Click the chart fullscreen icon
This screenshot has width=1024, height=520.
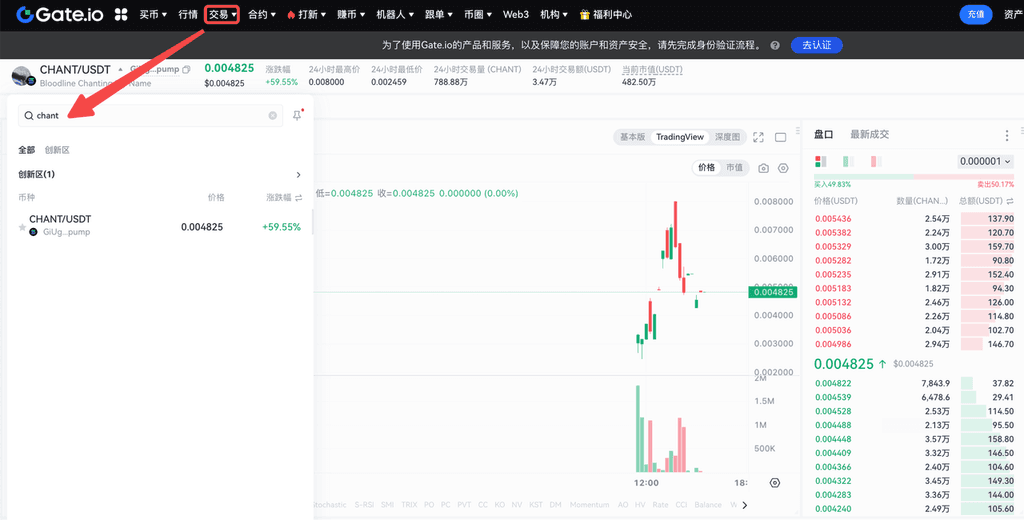[758, 137]
